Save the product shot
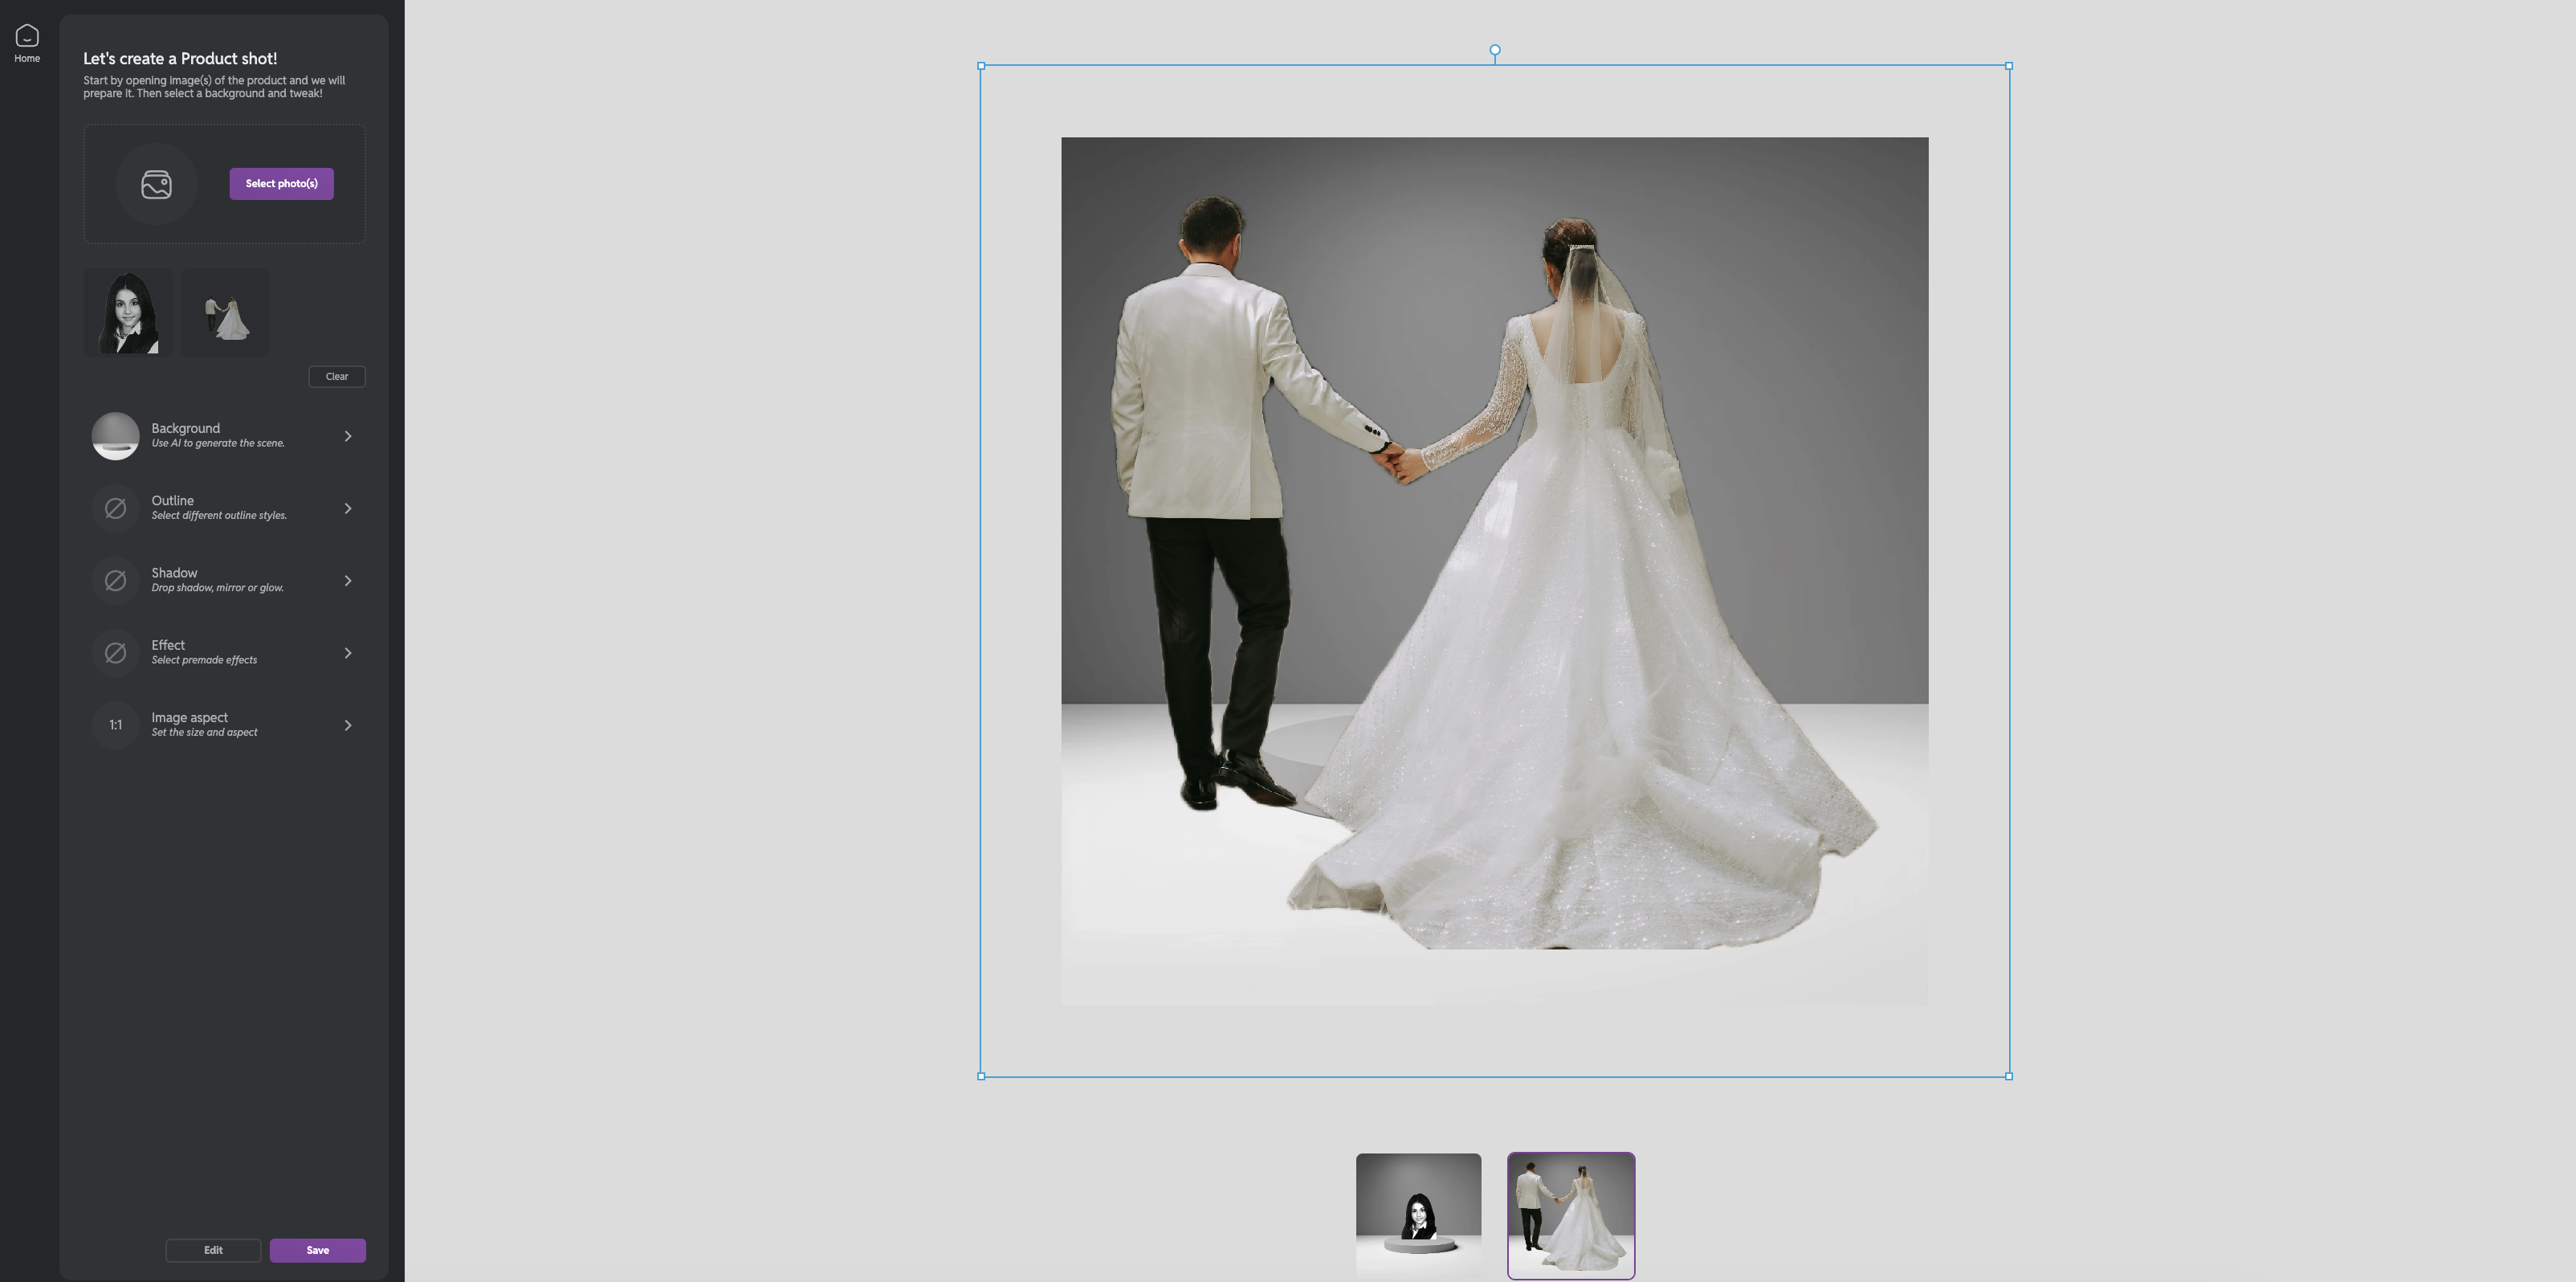Screen dimensions: 2576x1282 (317, 1250)
